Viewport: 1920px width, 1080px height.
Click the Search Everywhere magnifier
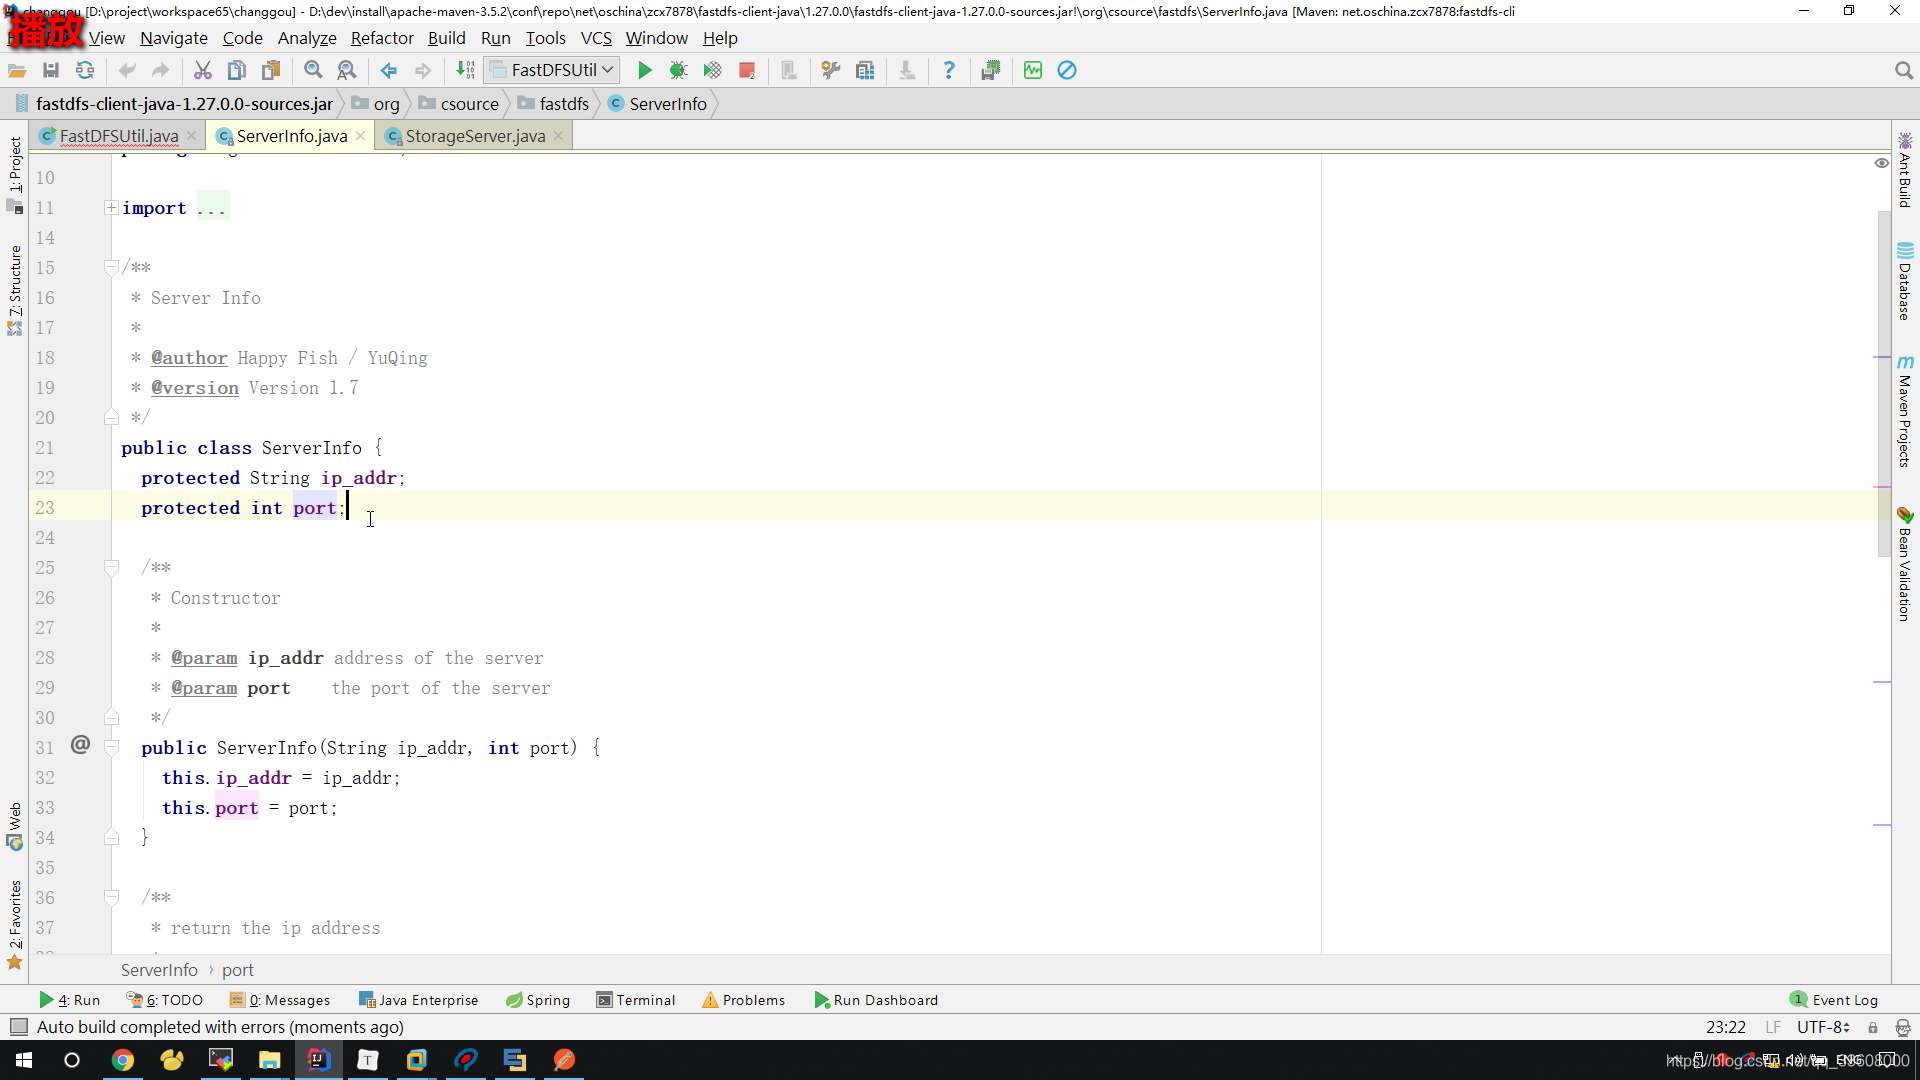[1903, 70]
